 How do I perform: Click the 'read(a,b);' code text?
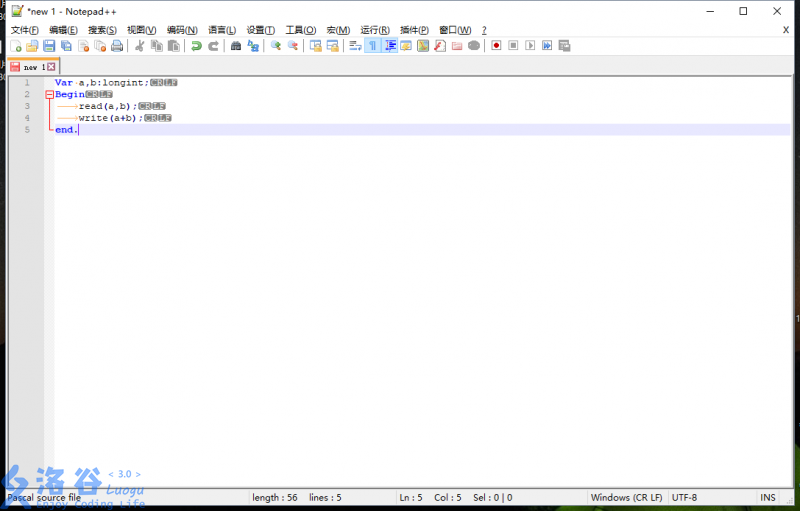tap(108, 106)
